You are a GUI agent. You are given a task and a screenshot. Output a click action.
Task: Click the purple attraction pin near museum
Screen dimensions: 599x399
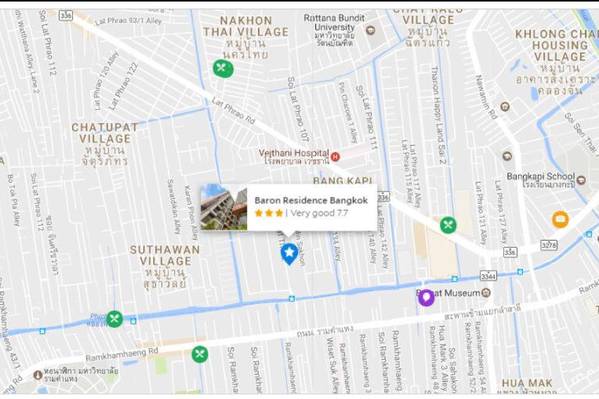coord(426,298)
